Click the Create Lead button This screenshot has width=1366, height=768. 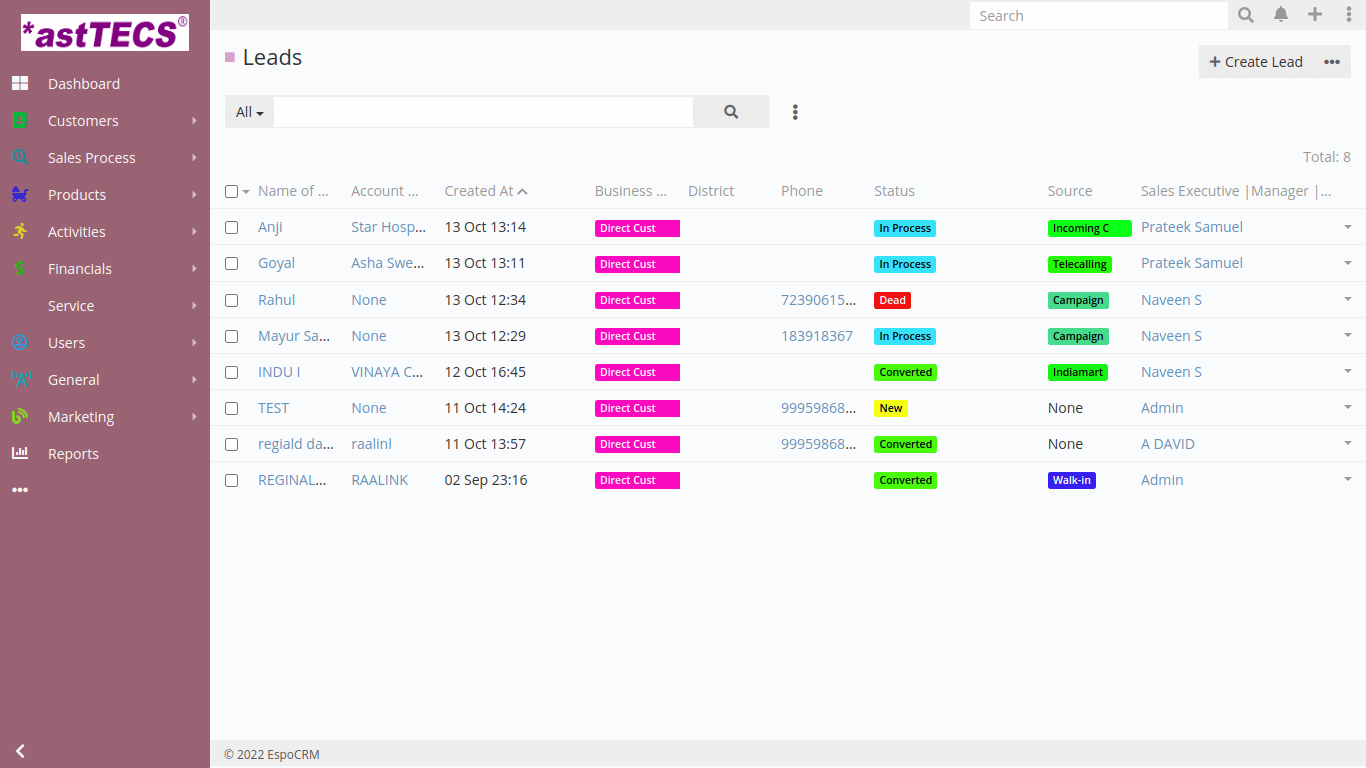point(1256,62)
